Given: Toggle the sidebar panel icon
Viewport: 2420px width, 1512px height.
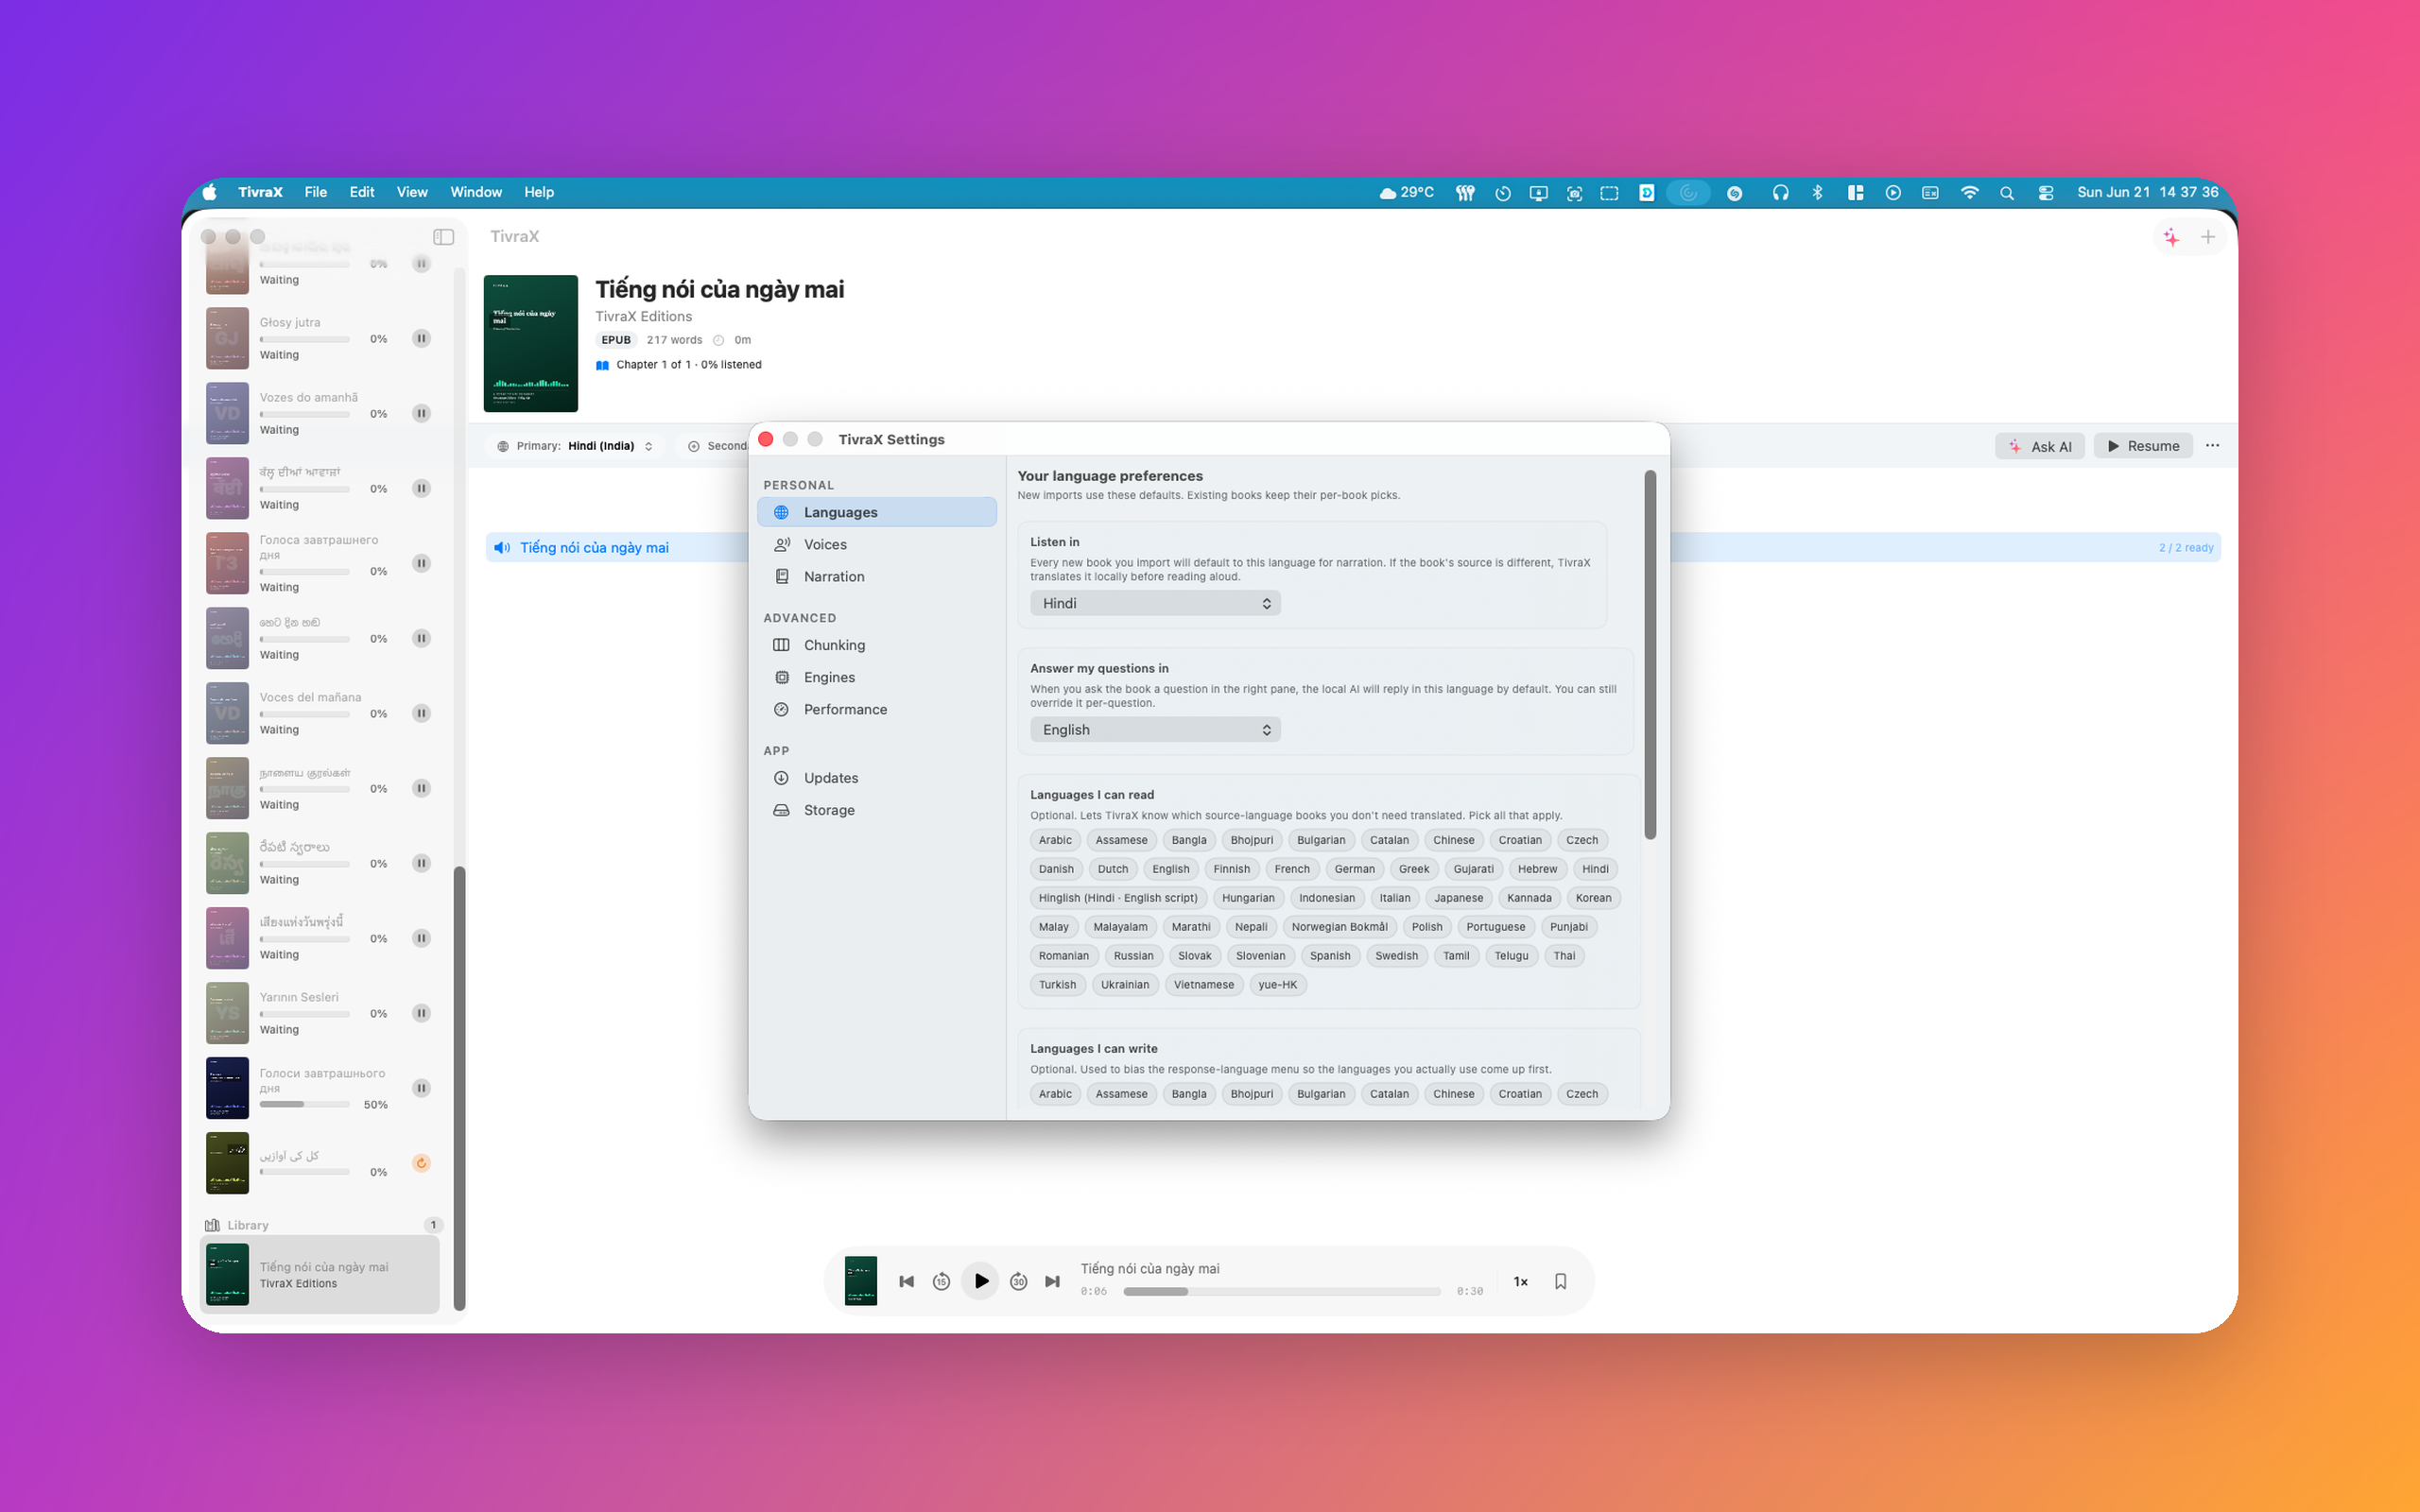Looking at the screenshot, I should tap(443, 237).
